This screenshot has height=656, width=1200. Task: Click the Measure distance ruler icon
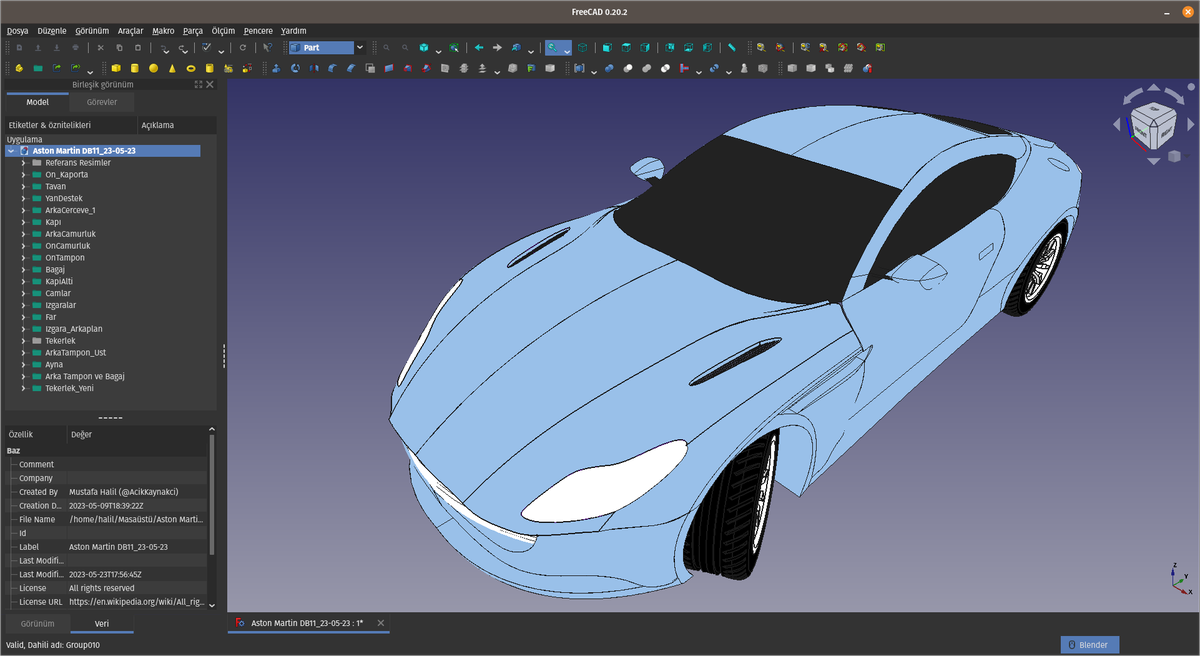pyautogui.click(x=732, y=47)
